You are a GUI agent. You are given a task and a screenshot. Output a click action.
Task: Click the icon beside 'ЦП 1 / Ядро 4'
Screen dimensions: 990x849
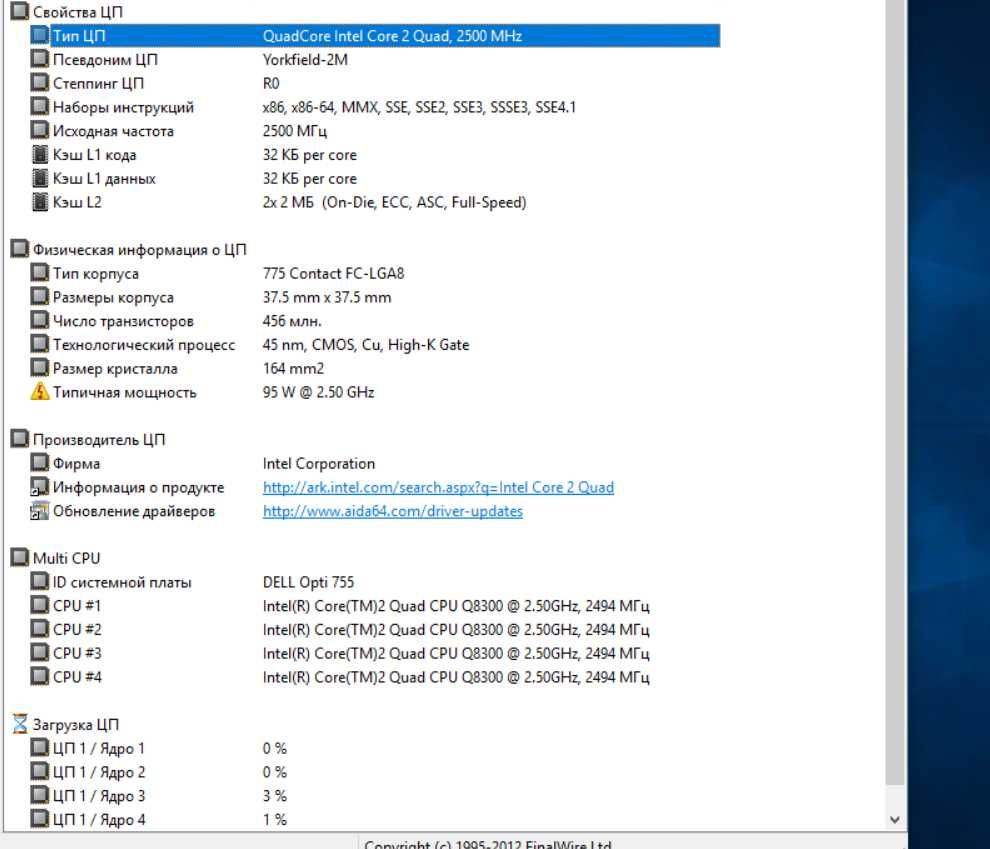point(40,819)
